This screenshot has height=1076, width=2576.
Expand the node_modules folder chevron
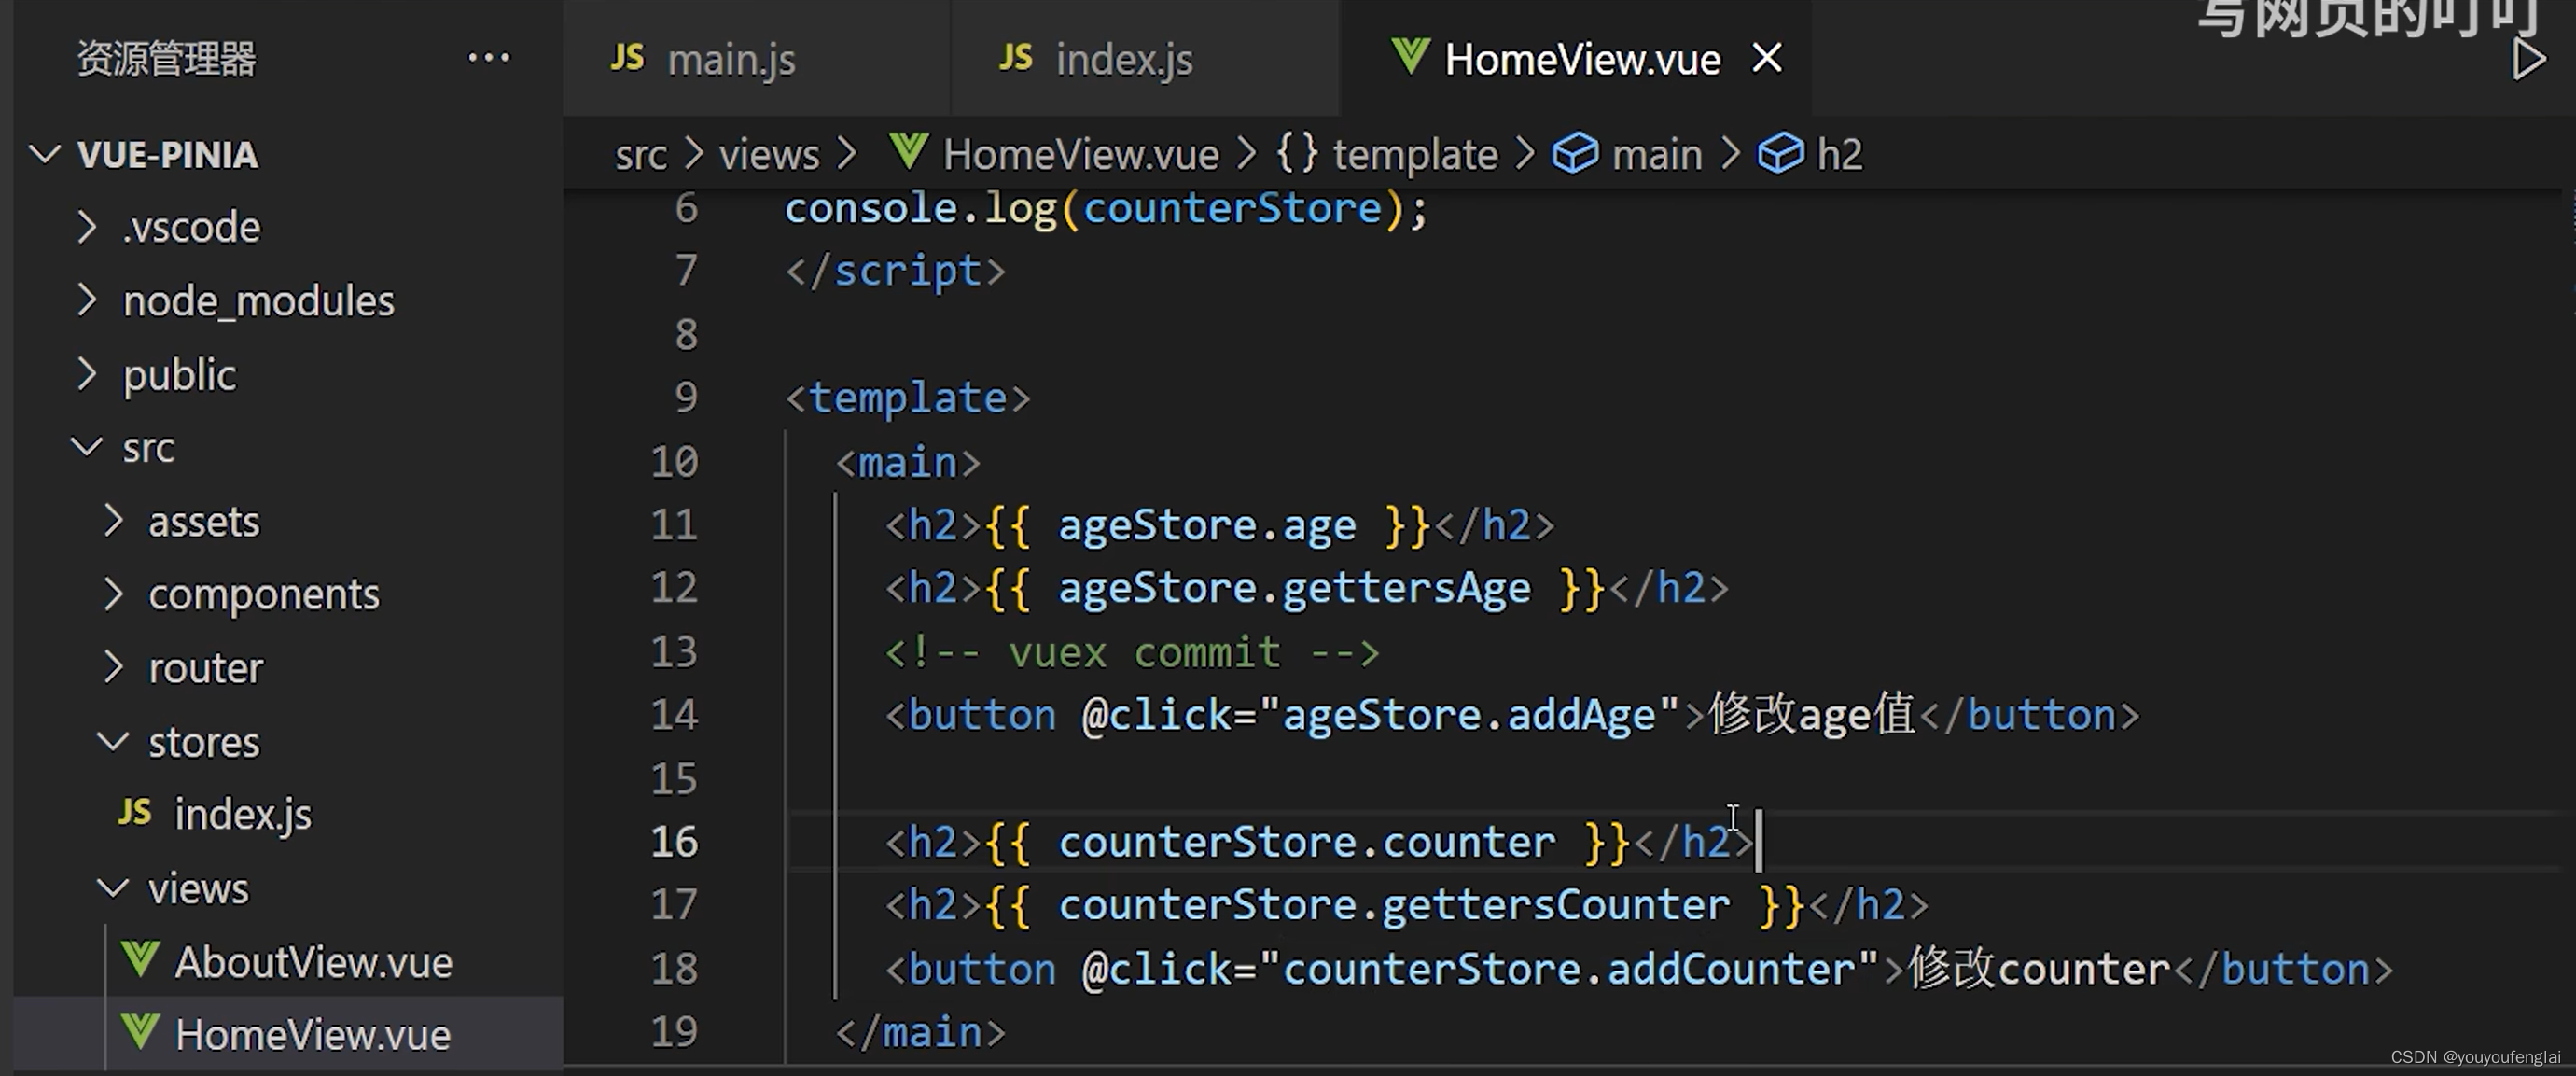tap(87, 300)
